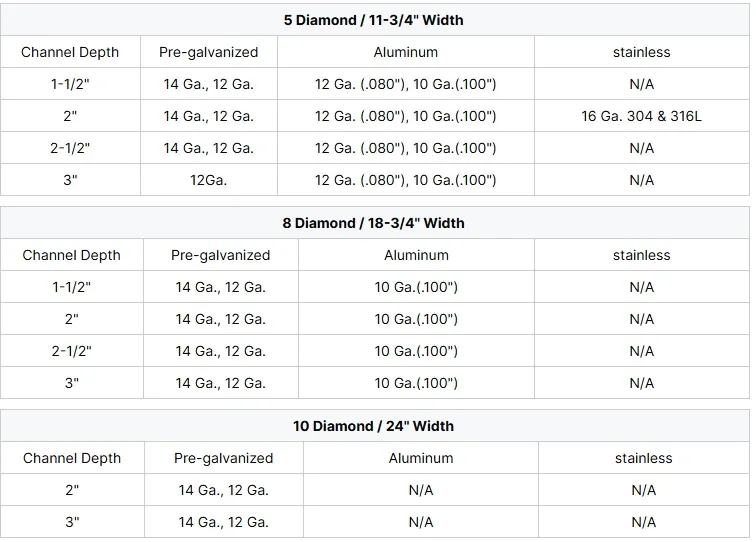Click the '10 Diamond / 24" Width' table header
Screen dimensions: 756x542
click(x=373, y=426)
